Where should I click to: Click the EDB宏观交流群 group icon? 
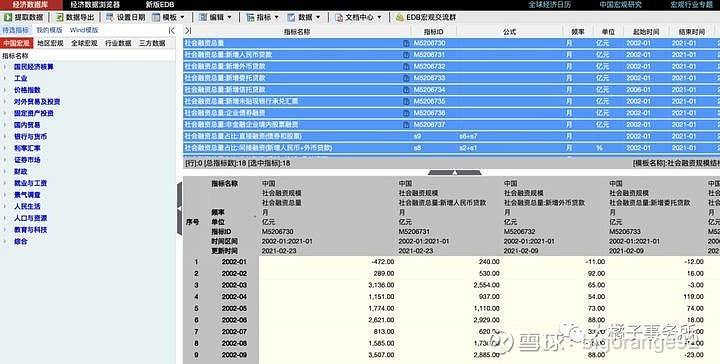click(399, 17)
